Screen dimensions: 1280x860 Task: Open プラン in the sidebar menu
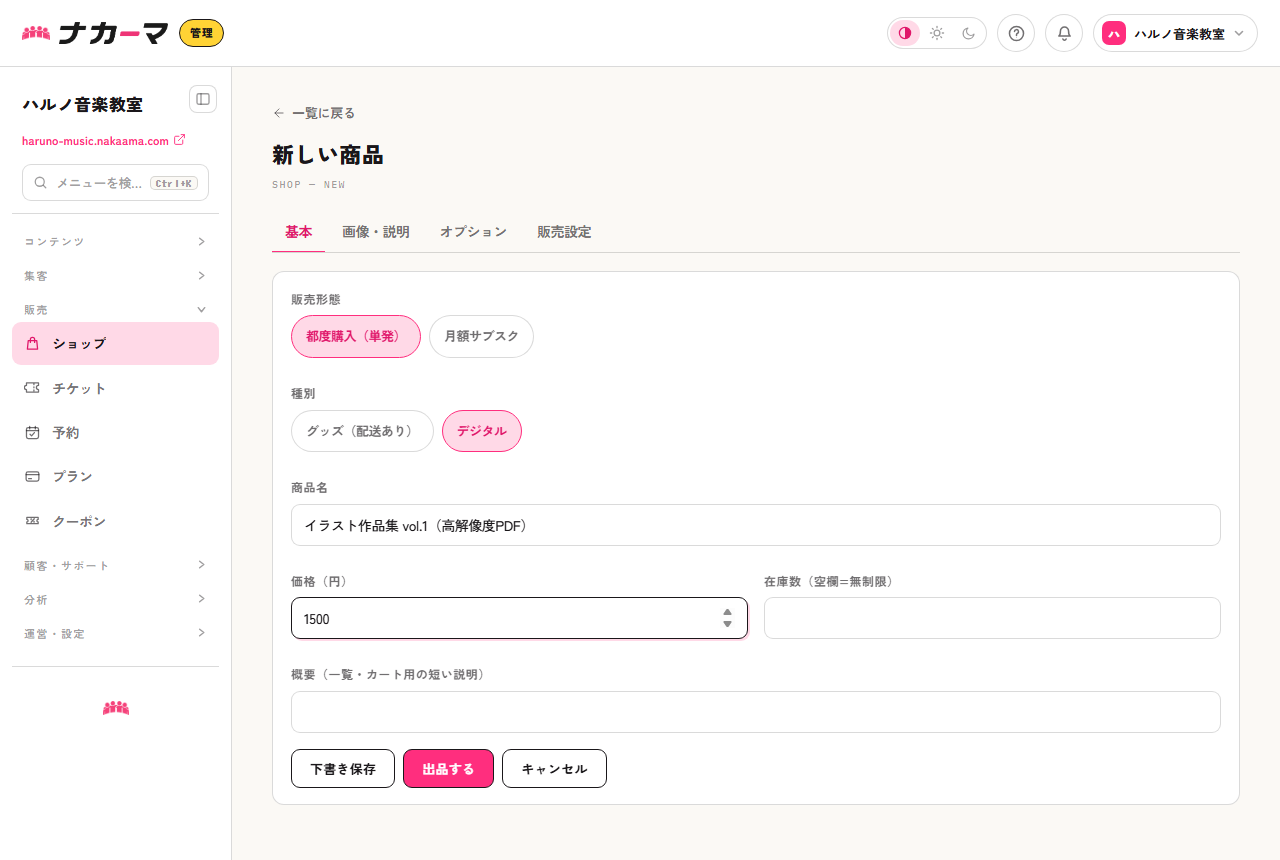(115, 476)
